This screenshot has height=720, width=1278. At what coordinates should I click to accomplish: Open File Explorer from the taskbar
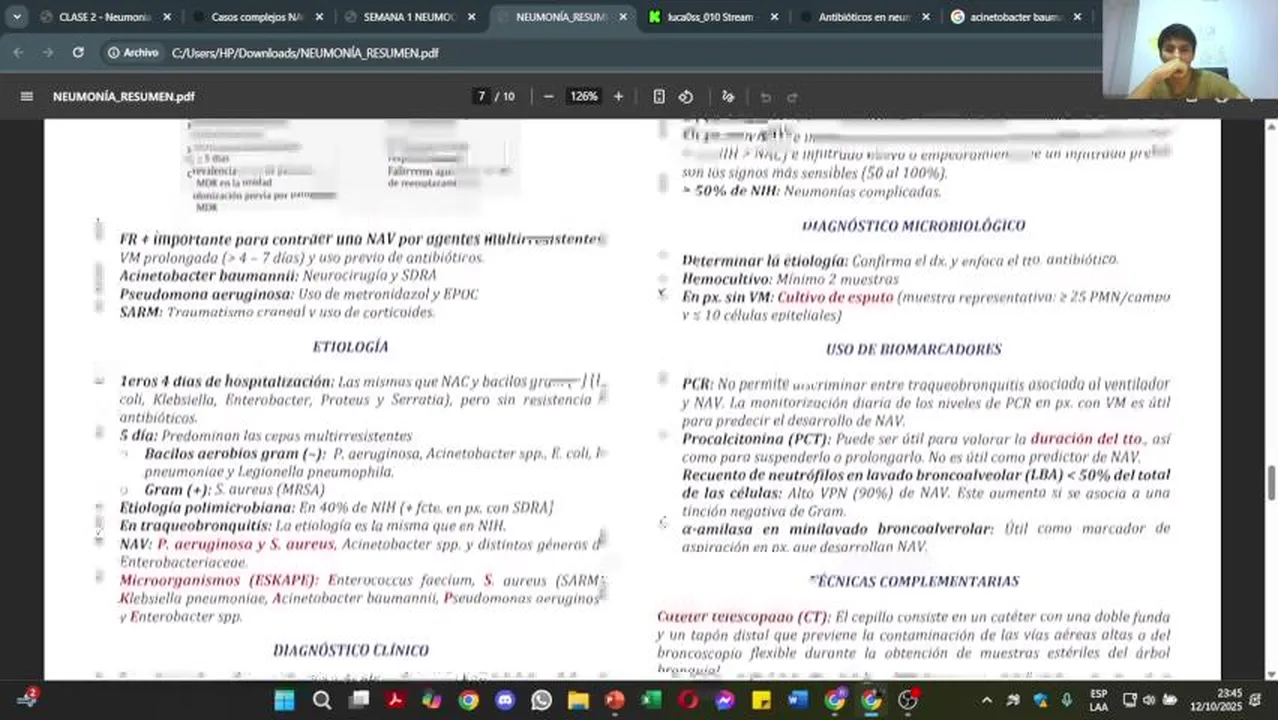pyautogui.click(x=578, y=700)
